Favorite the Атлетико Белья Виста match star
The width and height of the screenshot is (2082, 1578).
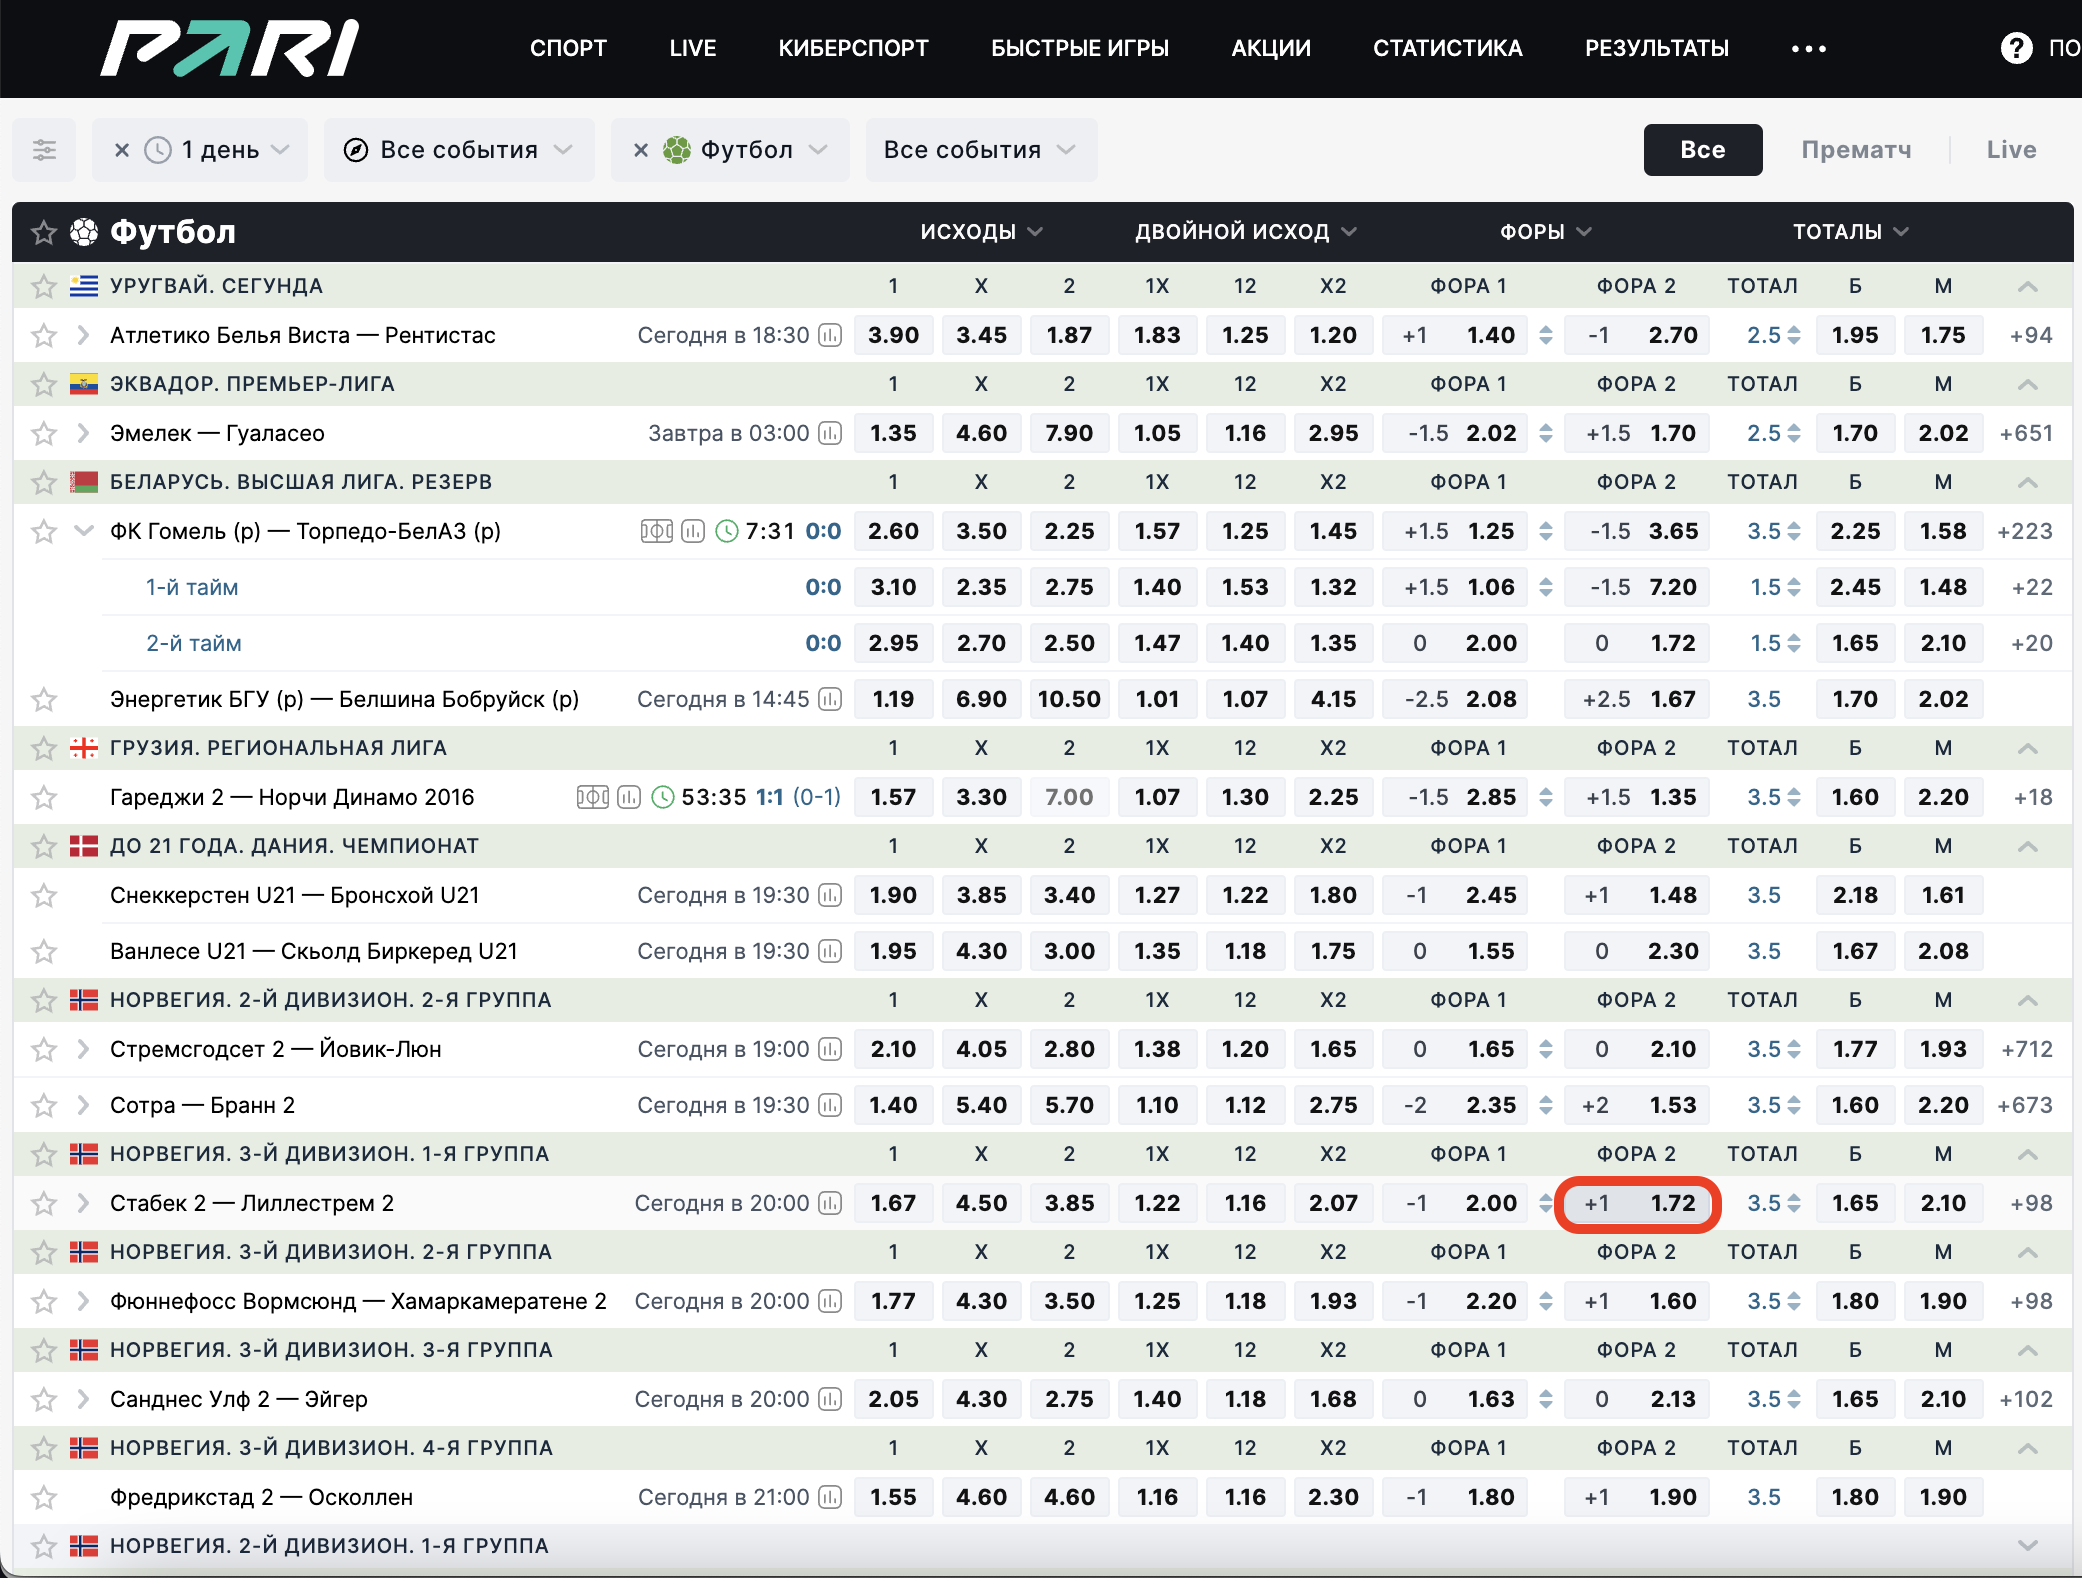click(43, 335)
